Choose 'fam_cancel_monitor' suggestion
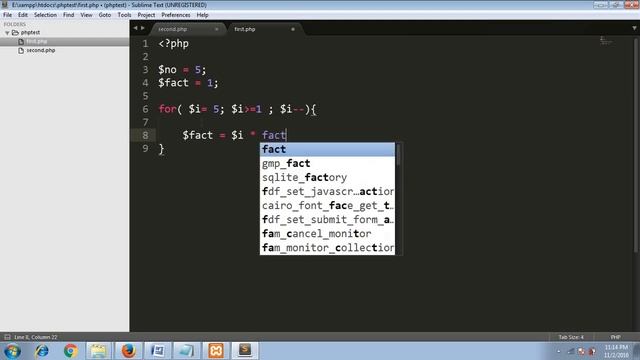Viewport: 640px width, 360px height. pyautogui.click(x=327, y=234)
